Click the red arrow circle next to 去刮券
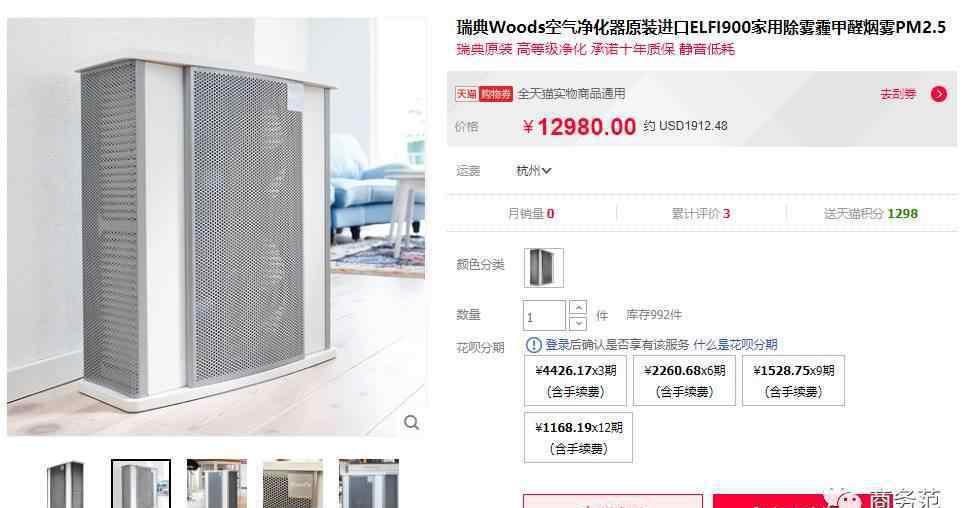The height and width of the screenshot is (508, 972). click(939, 94)
